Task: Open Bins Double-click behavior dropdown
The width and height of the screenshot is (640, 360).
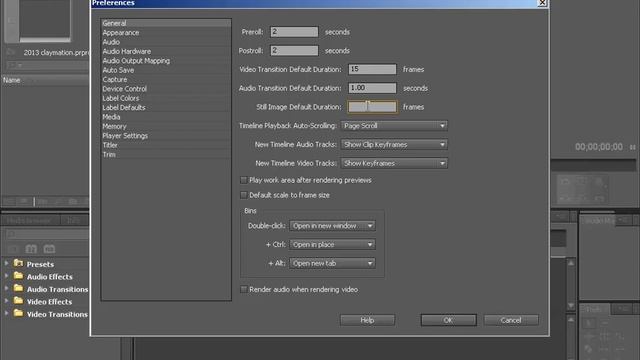Action: point(332,226)
